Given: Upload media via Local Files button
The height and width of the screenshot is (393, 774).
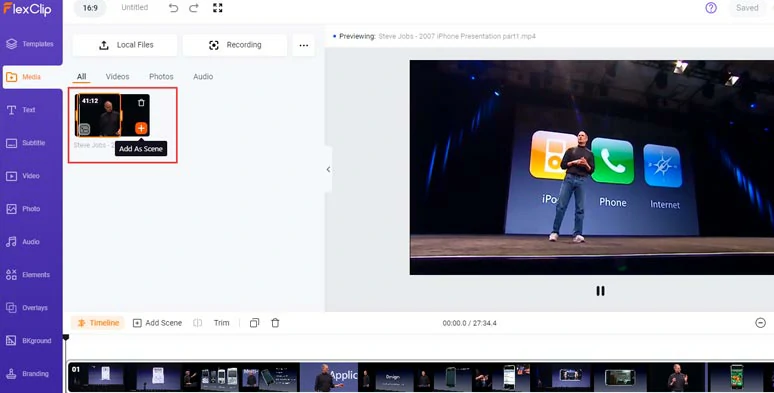Looking at the screenshot, I should (125, 45).
